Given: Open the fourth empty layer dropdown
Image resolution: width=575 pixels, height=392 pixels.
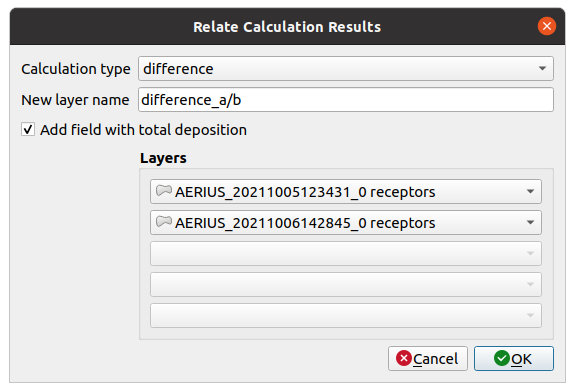Looking at the screenshot, I should pos(345,284).
